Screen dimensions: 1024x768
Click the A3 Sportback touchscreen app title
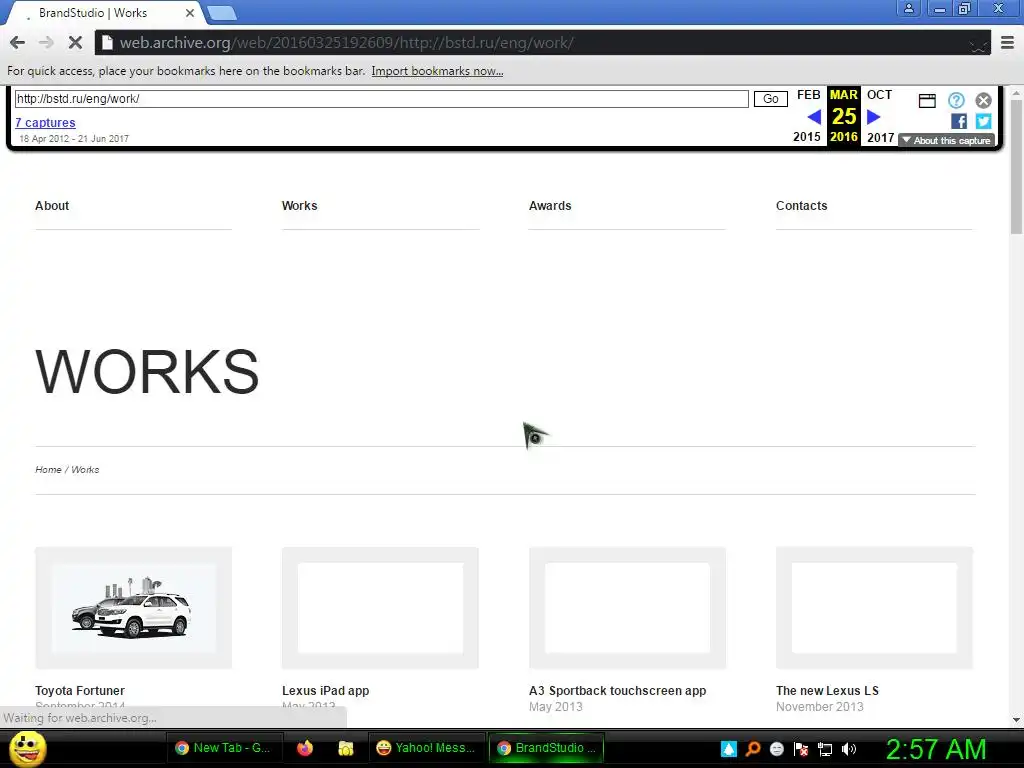[618, 691]
